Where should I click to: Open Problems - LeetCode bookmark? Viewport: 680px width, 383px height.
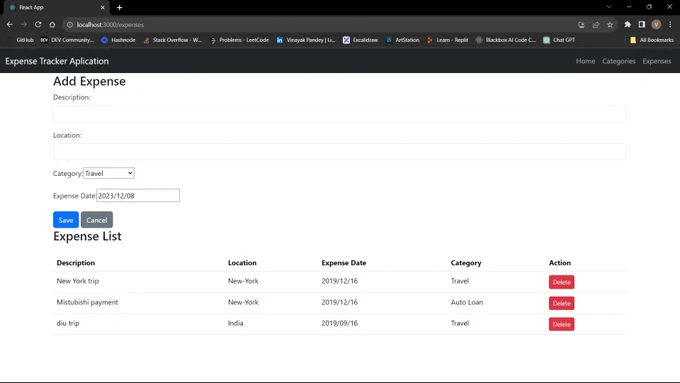(x=239, y=40)
